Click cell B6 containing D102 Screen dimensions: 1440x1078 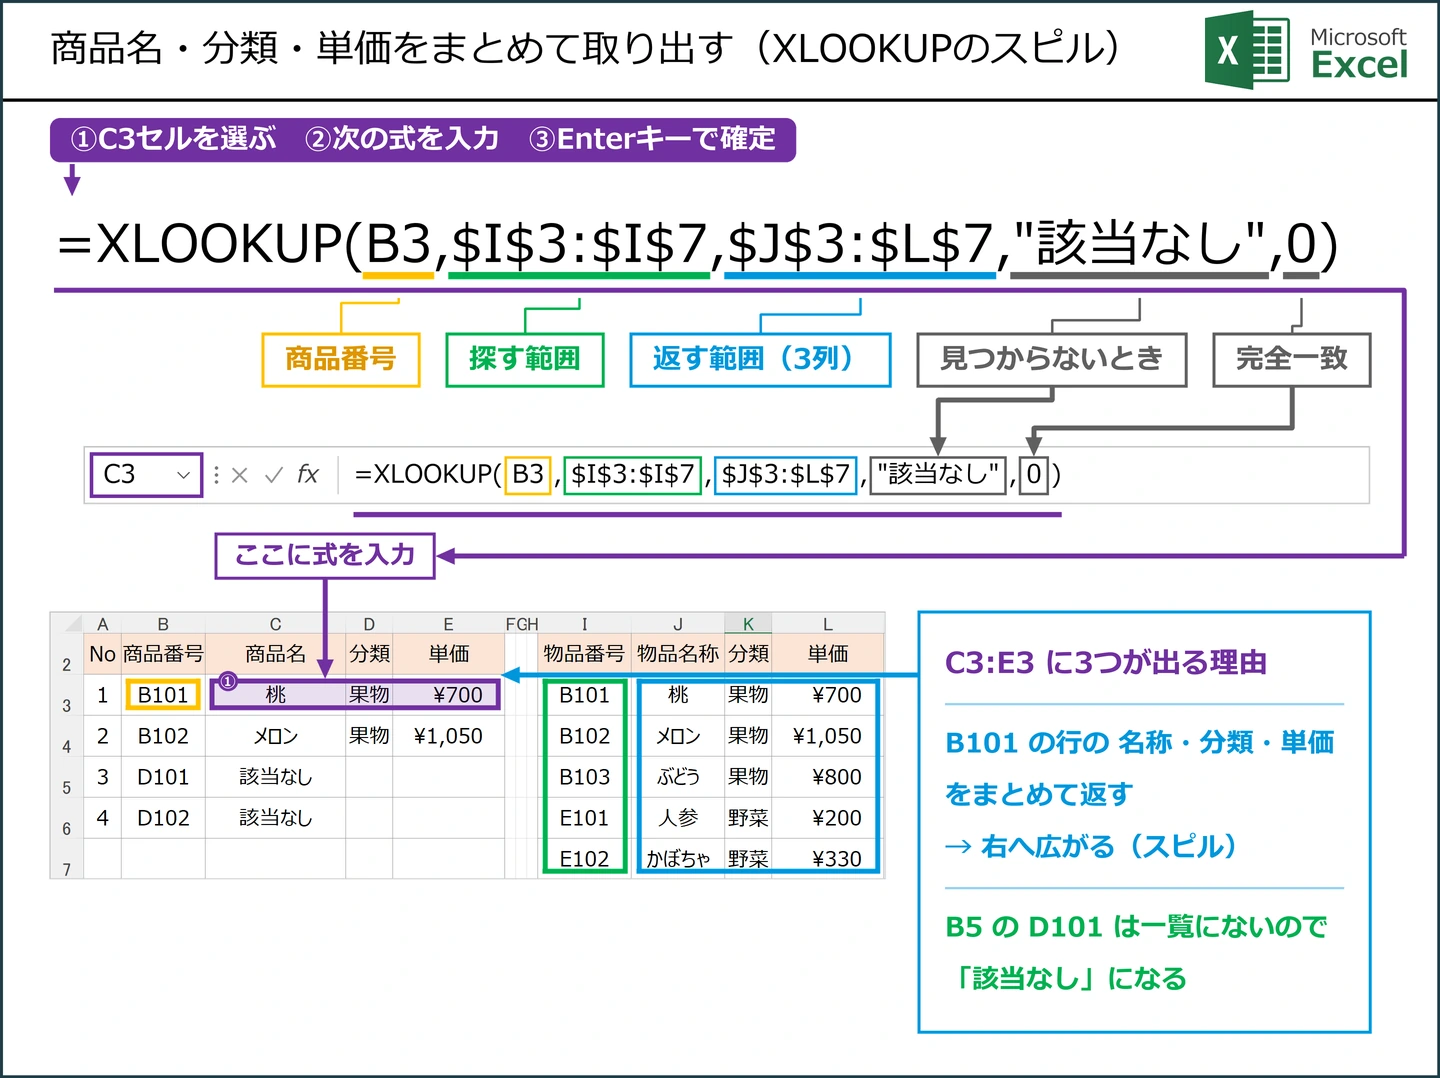tap(163, 818)
